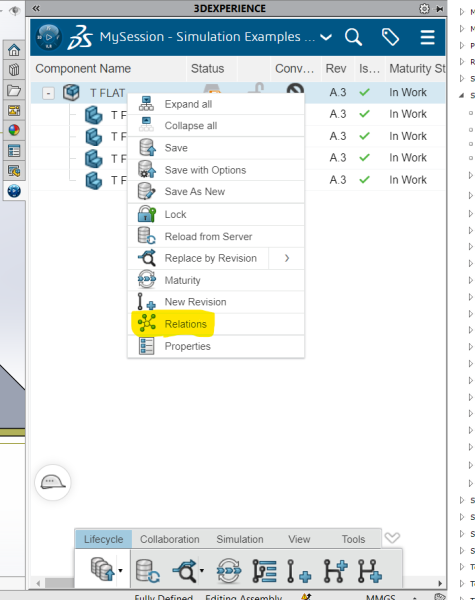Click the 3DS logo in header
This screenshot has width=475, height=600.
[x=80, y=38]
